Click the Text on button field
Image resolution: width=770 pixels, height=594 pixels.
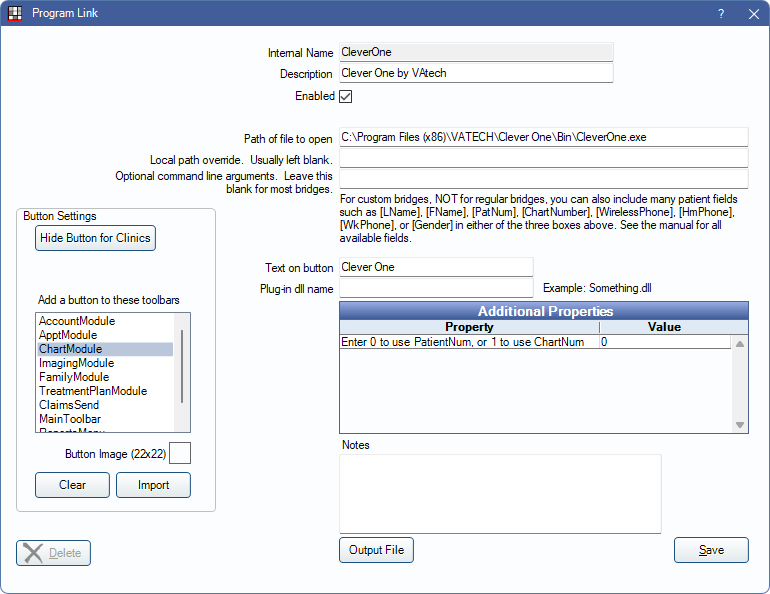click(435, 267)
